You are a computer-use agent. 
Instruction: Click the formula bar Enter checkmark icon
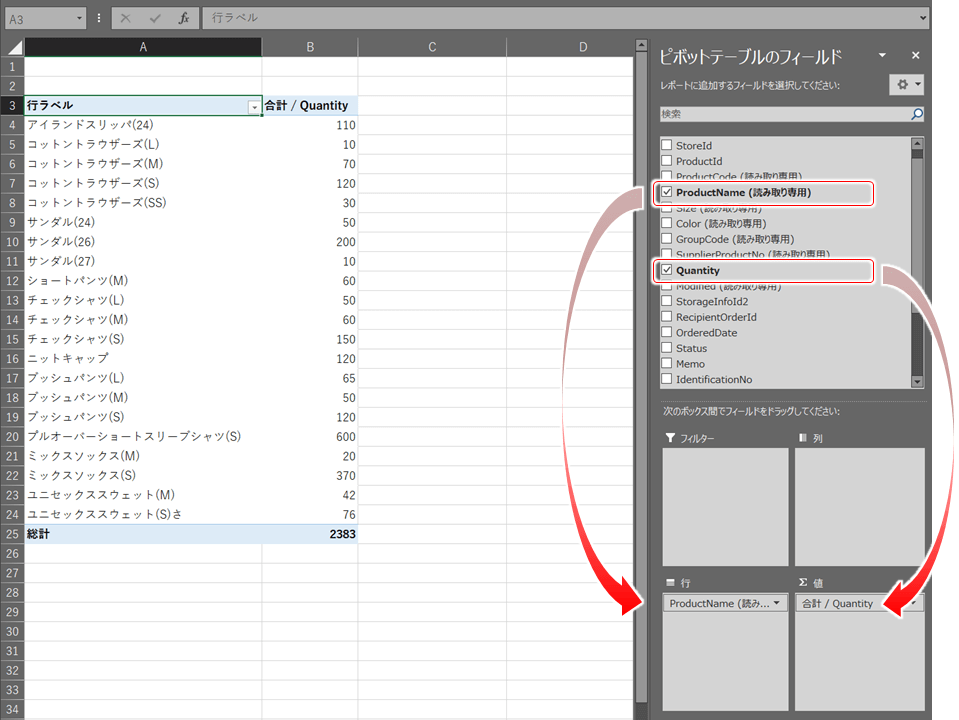click(x=154, y=18)
